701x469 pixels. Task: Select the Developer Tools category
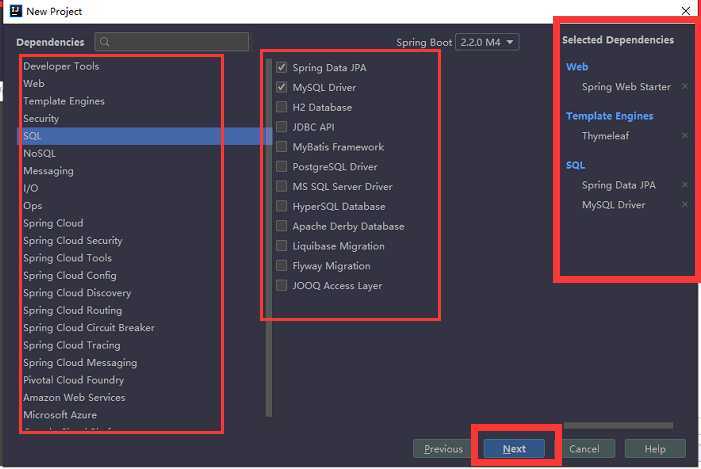61,66
